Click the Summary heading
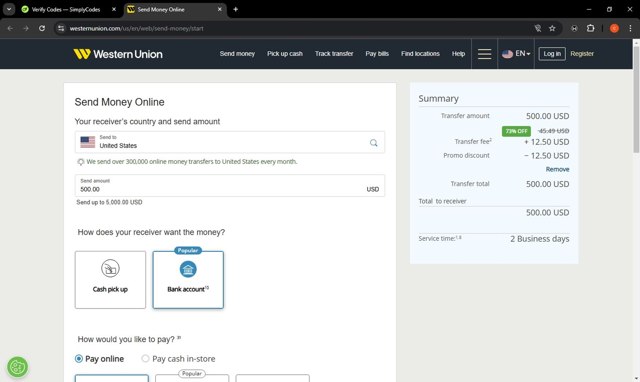640x382 pixels. click(x=438, y=98)
